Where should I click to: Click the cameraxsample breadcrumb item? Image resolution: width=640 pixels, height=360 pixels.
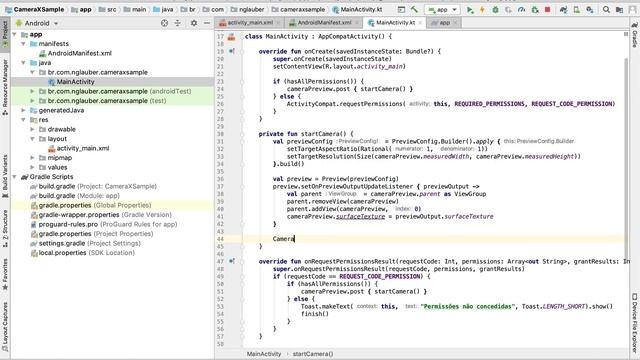coord(299,9)
